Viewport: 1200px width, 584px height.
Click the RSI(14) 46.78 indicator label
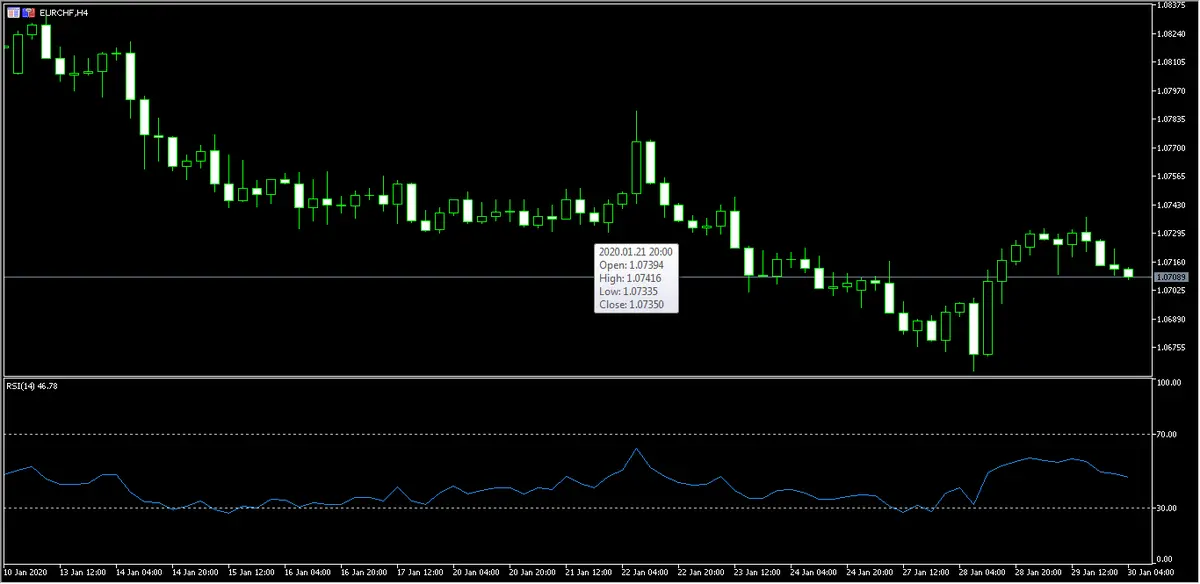tap(33, 387)
